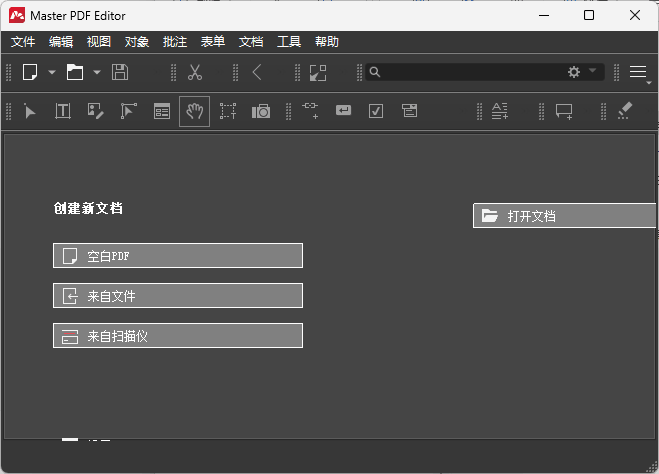Viewport: 659px width, 474px height.
Task: Click the Snapshot camera tool
Action: coord(261,111)
